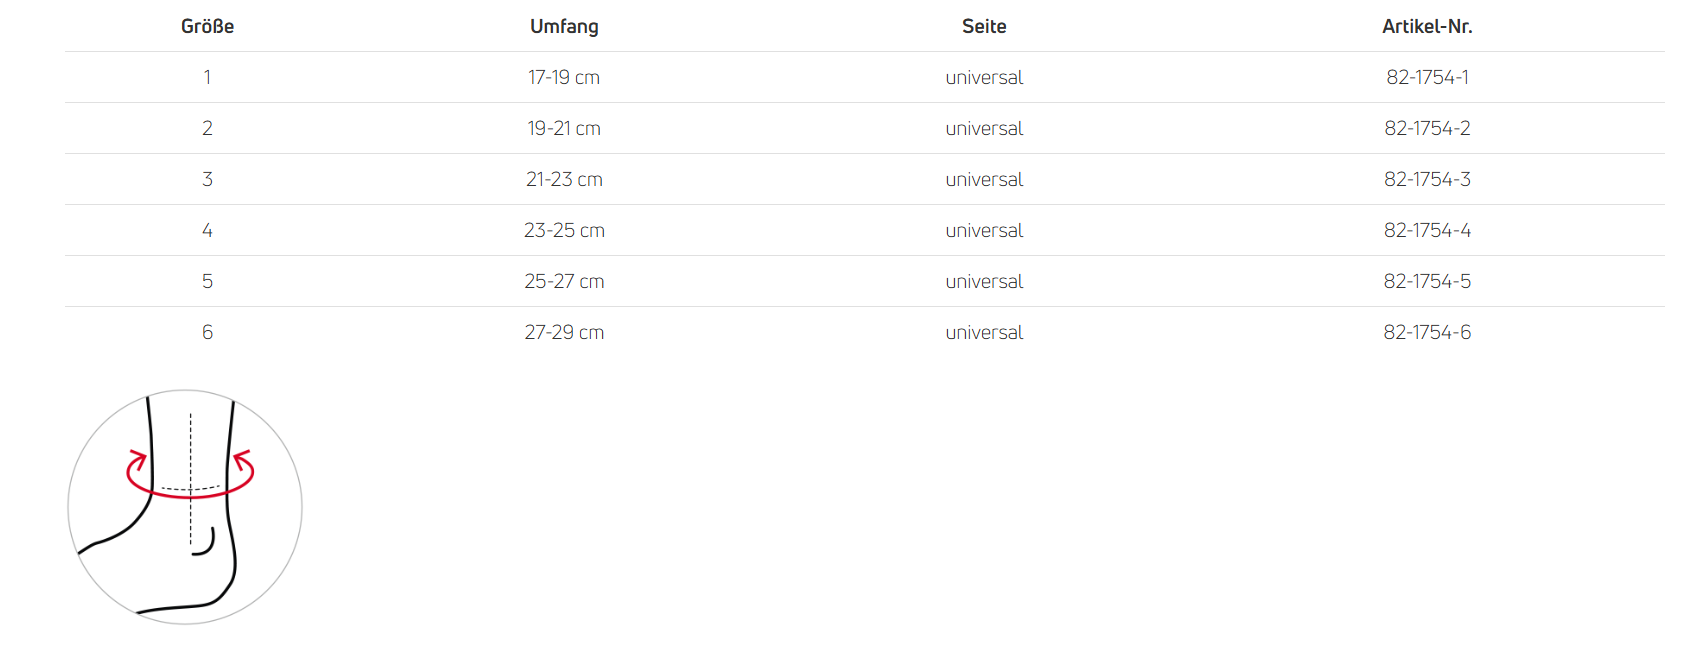
Task: Click size number 6 in Größe column
Action: (x=207, y=332)
